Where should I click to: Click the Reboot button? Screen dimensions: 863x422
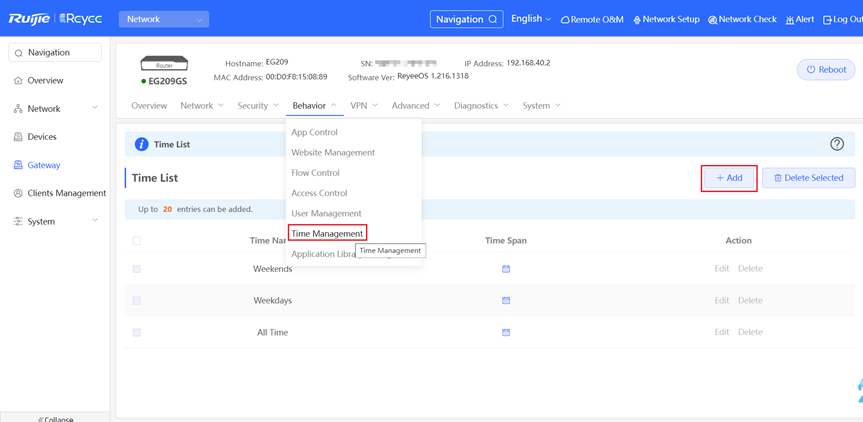[826, 70]
